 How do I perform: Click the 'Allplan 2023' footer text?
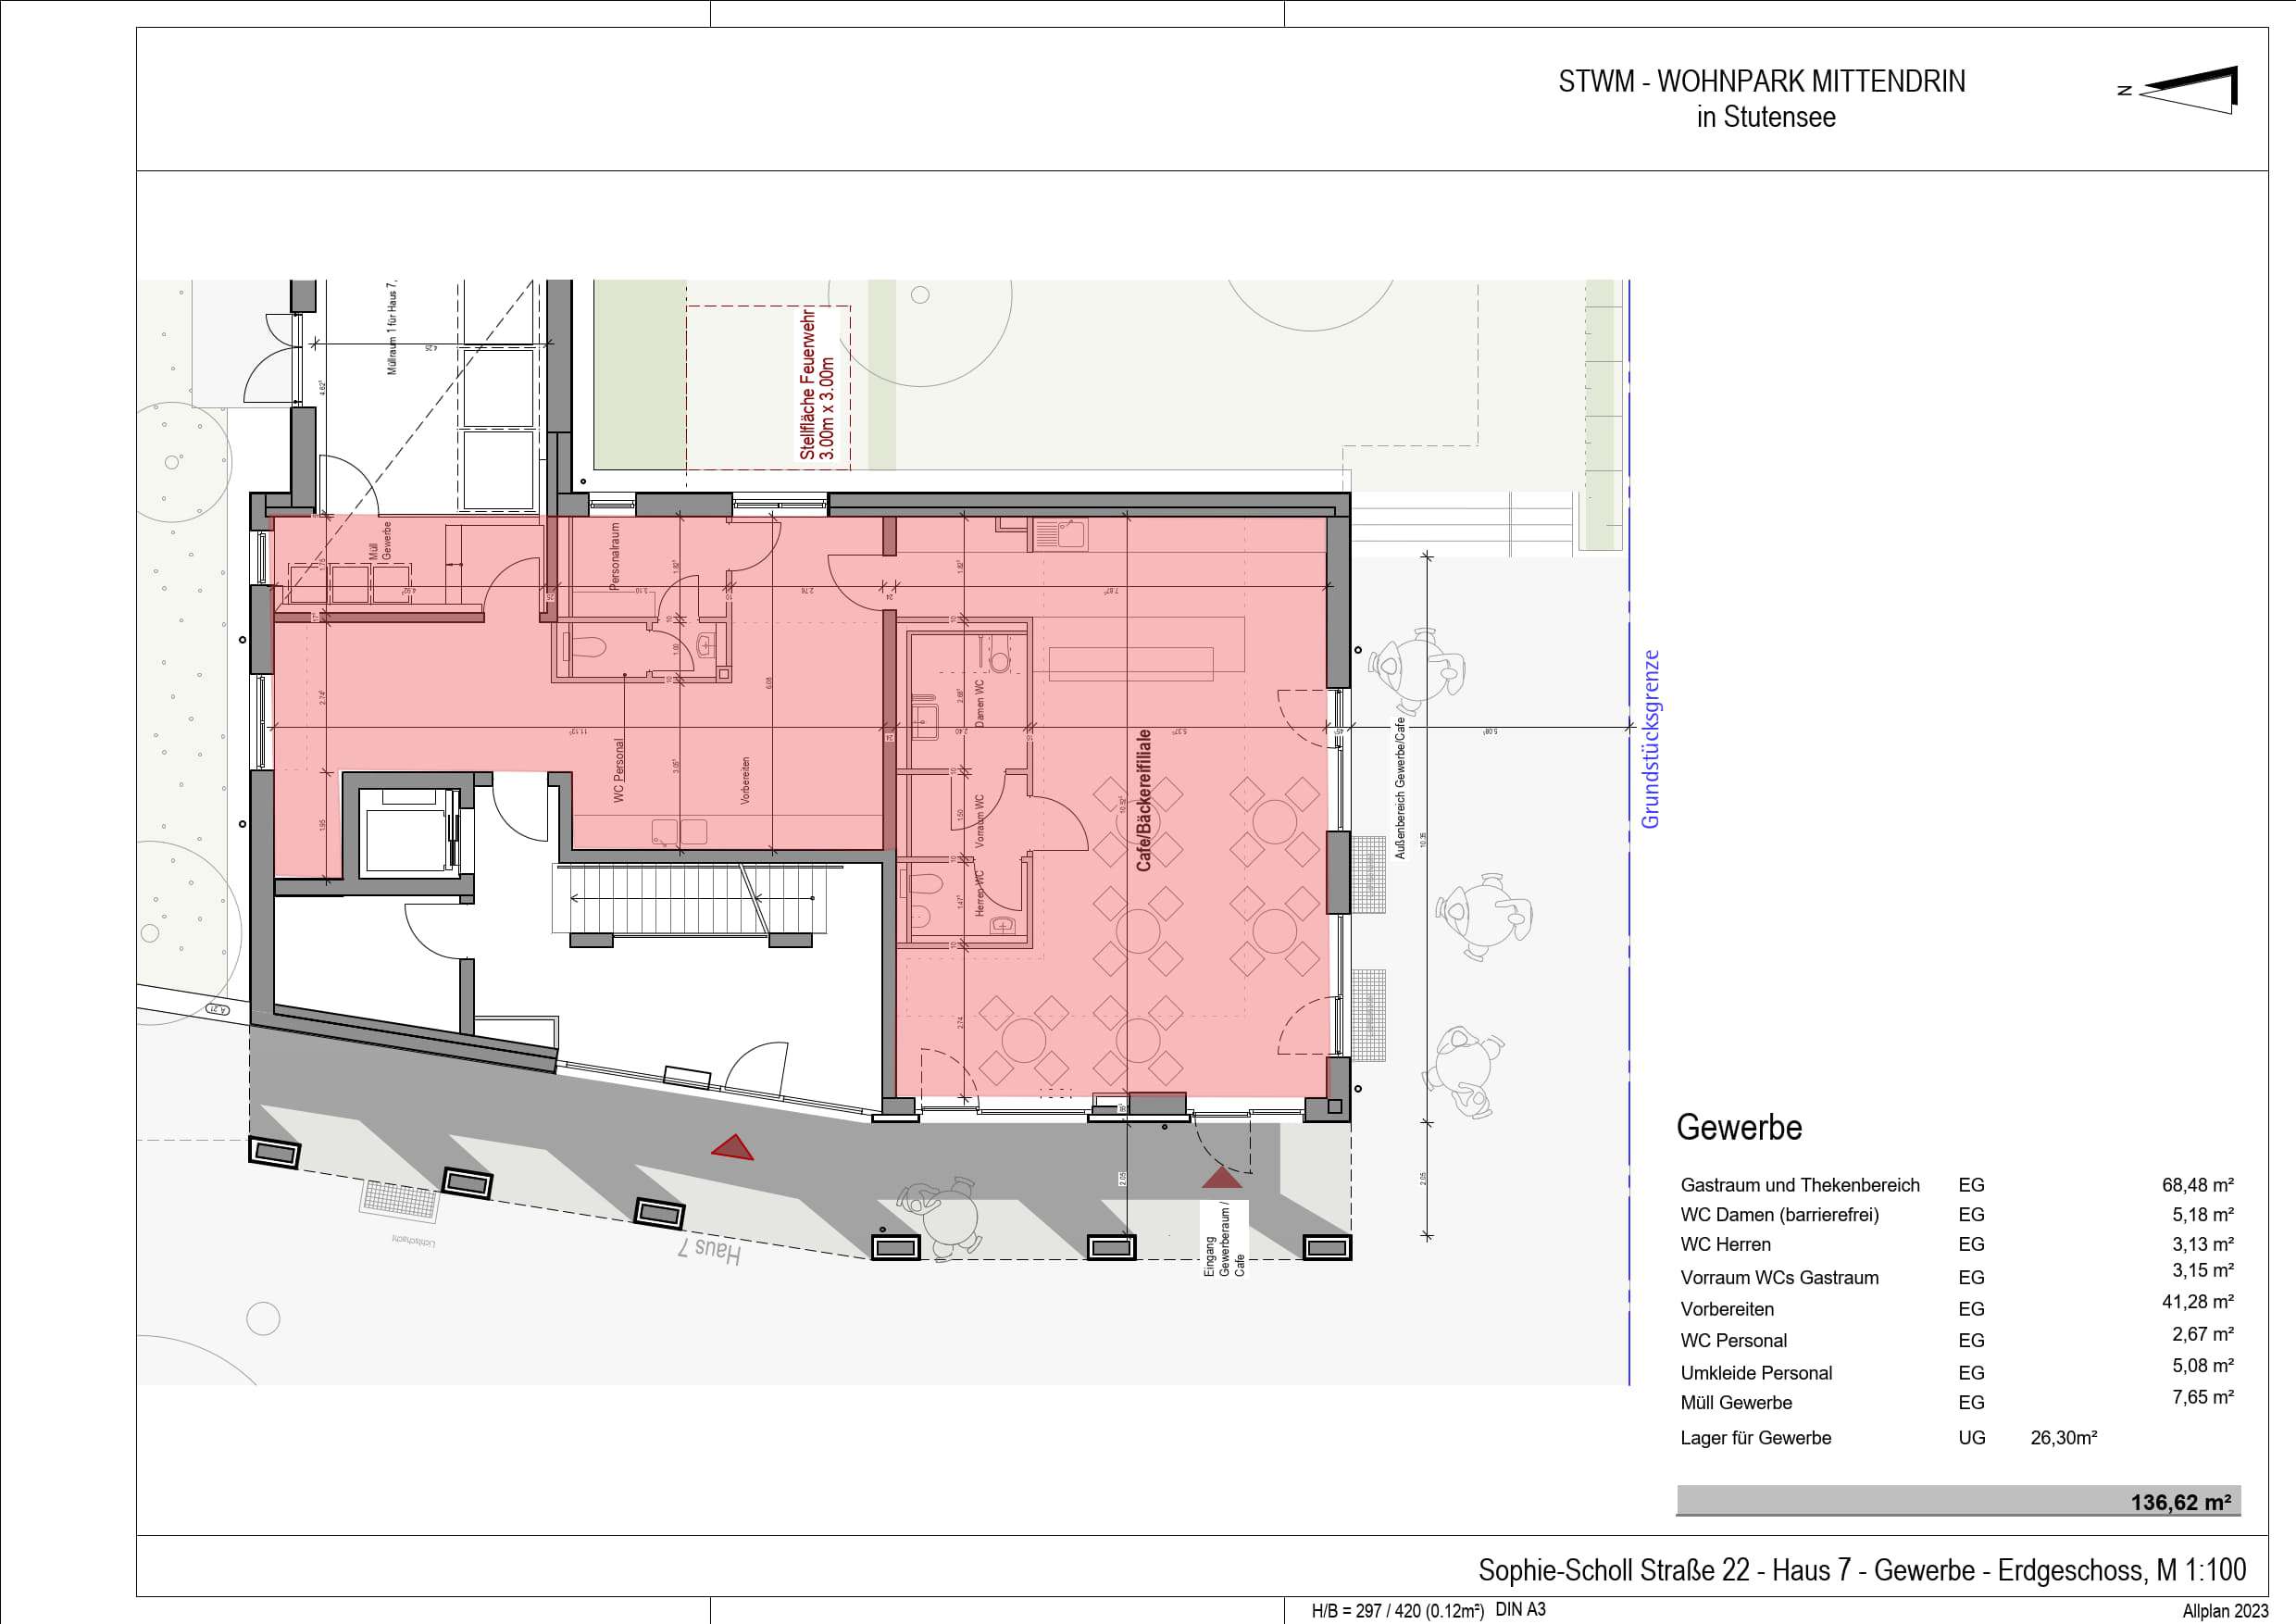click(x=2225, y=1611)
